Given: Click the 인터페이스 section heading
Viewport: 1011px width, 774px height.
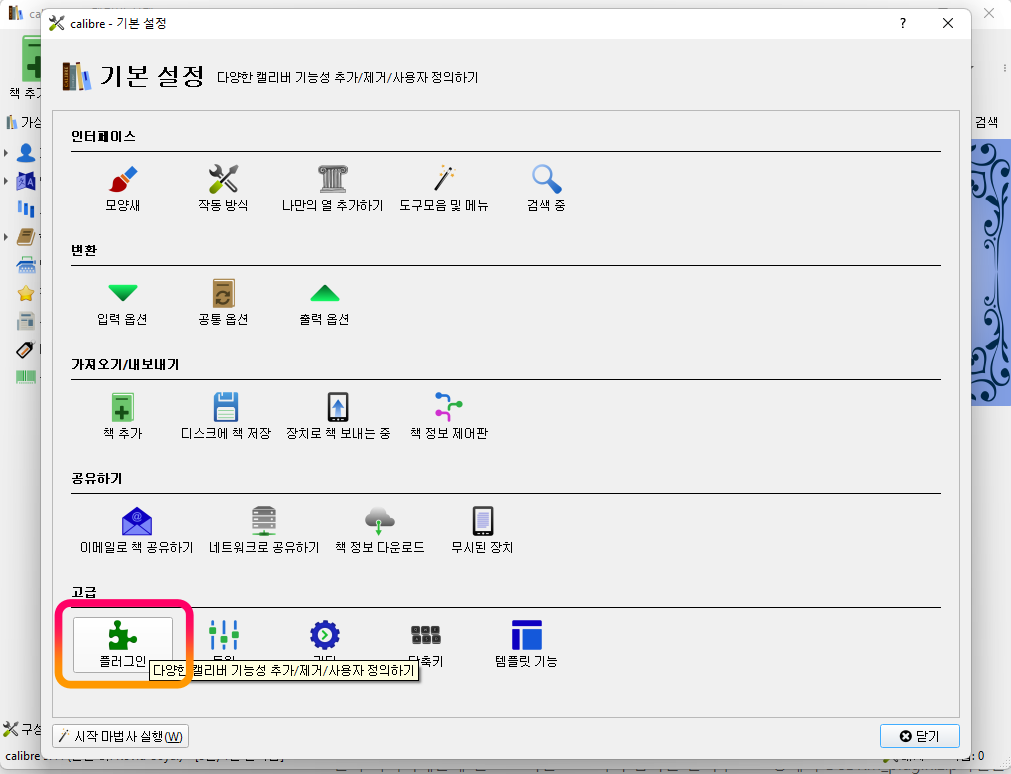Looking at the screenshot, I should point(103,136).
